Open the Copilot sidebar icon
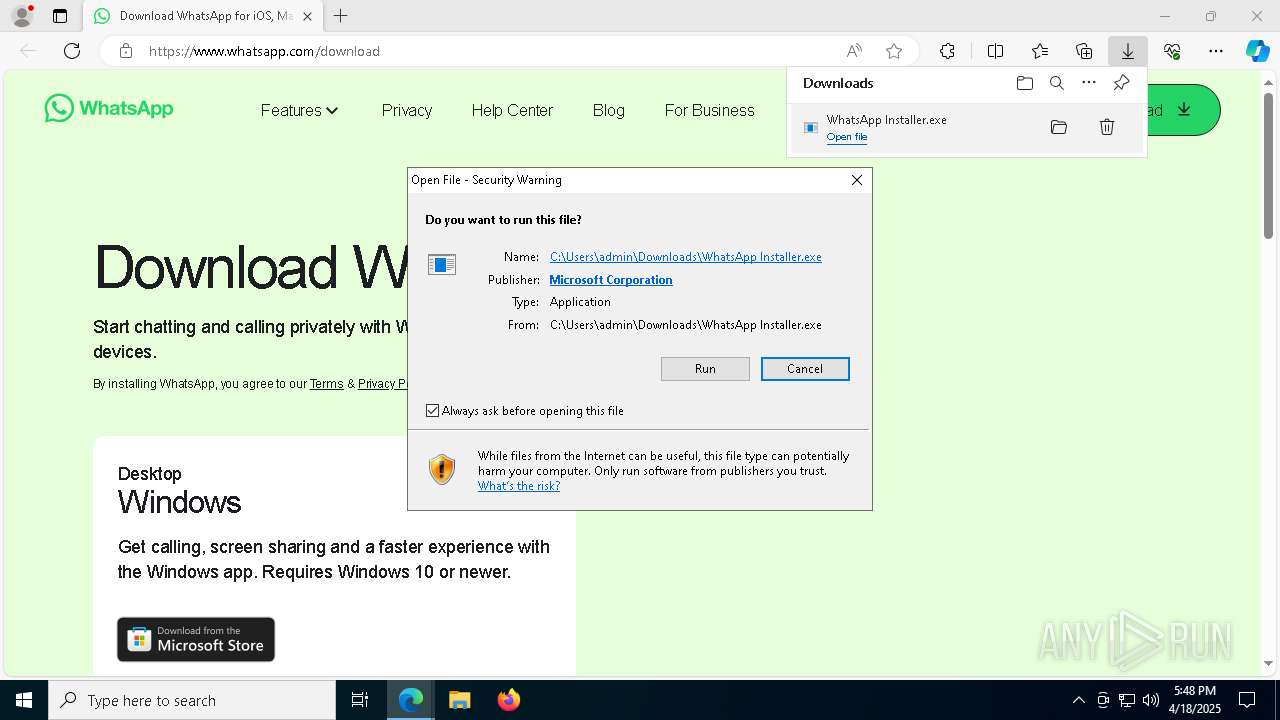The width and height of the screenshot is (1280, 720). (x=1257, y=51)
